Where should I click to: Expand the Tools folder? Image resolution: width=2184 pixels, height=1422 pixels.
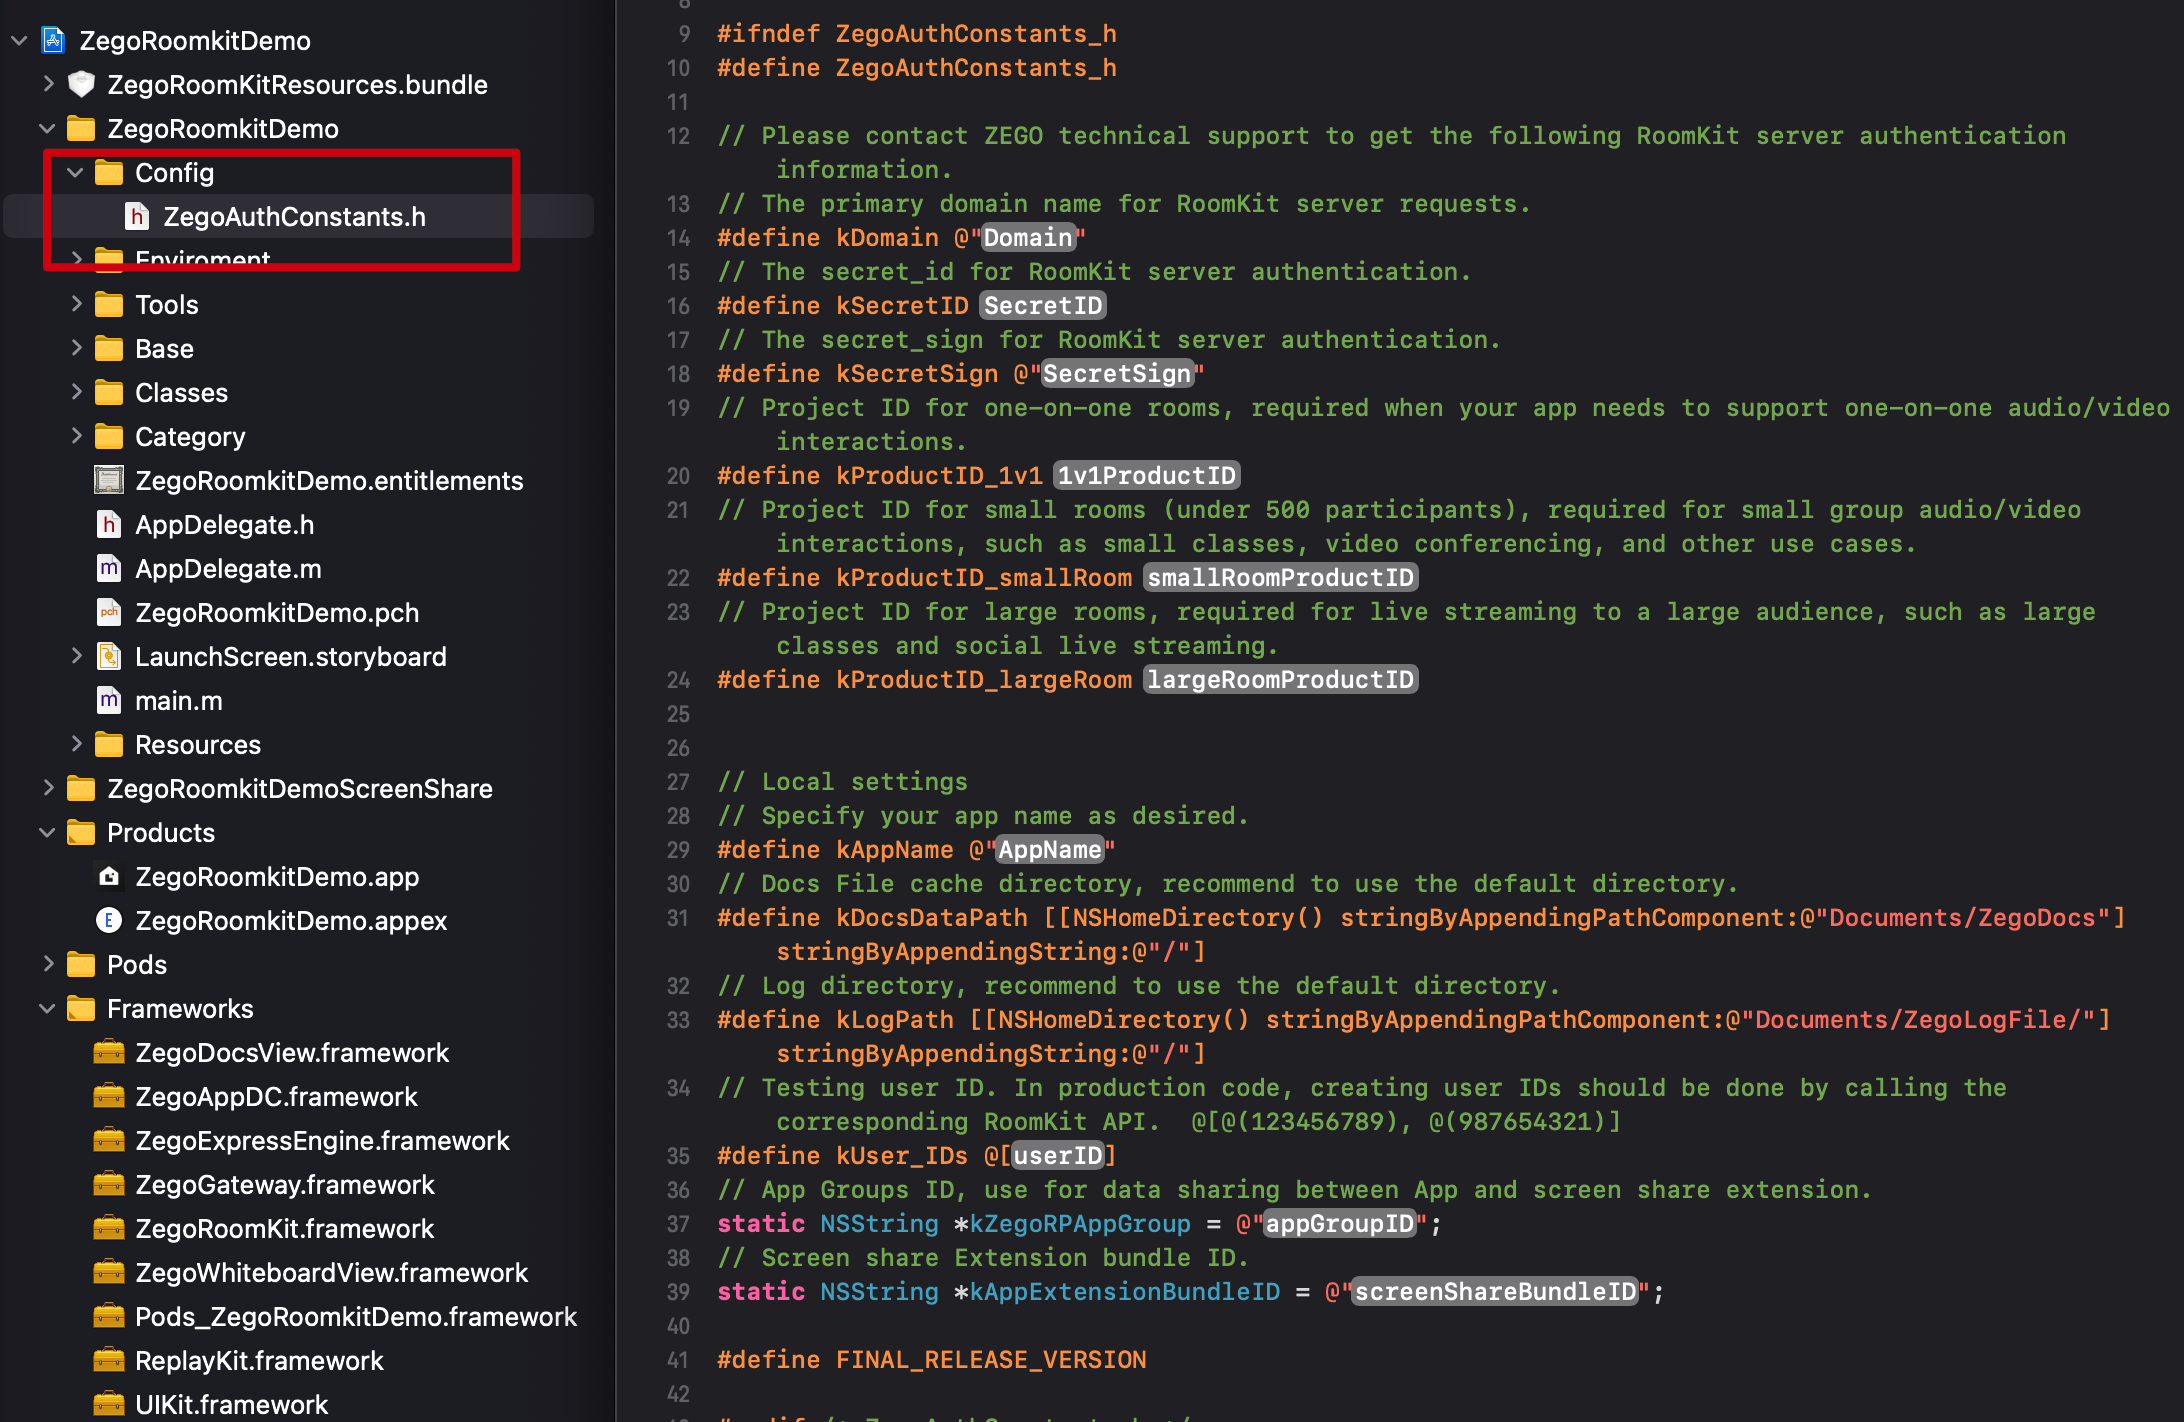click(x=76, y=304)
